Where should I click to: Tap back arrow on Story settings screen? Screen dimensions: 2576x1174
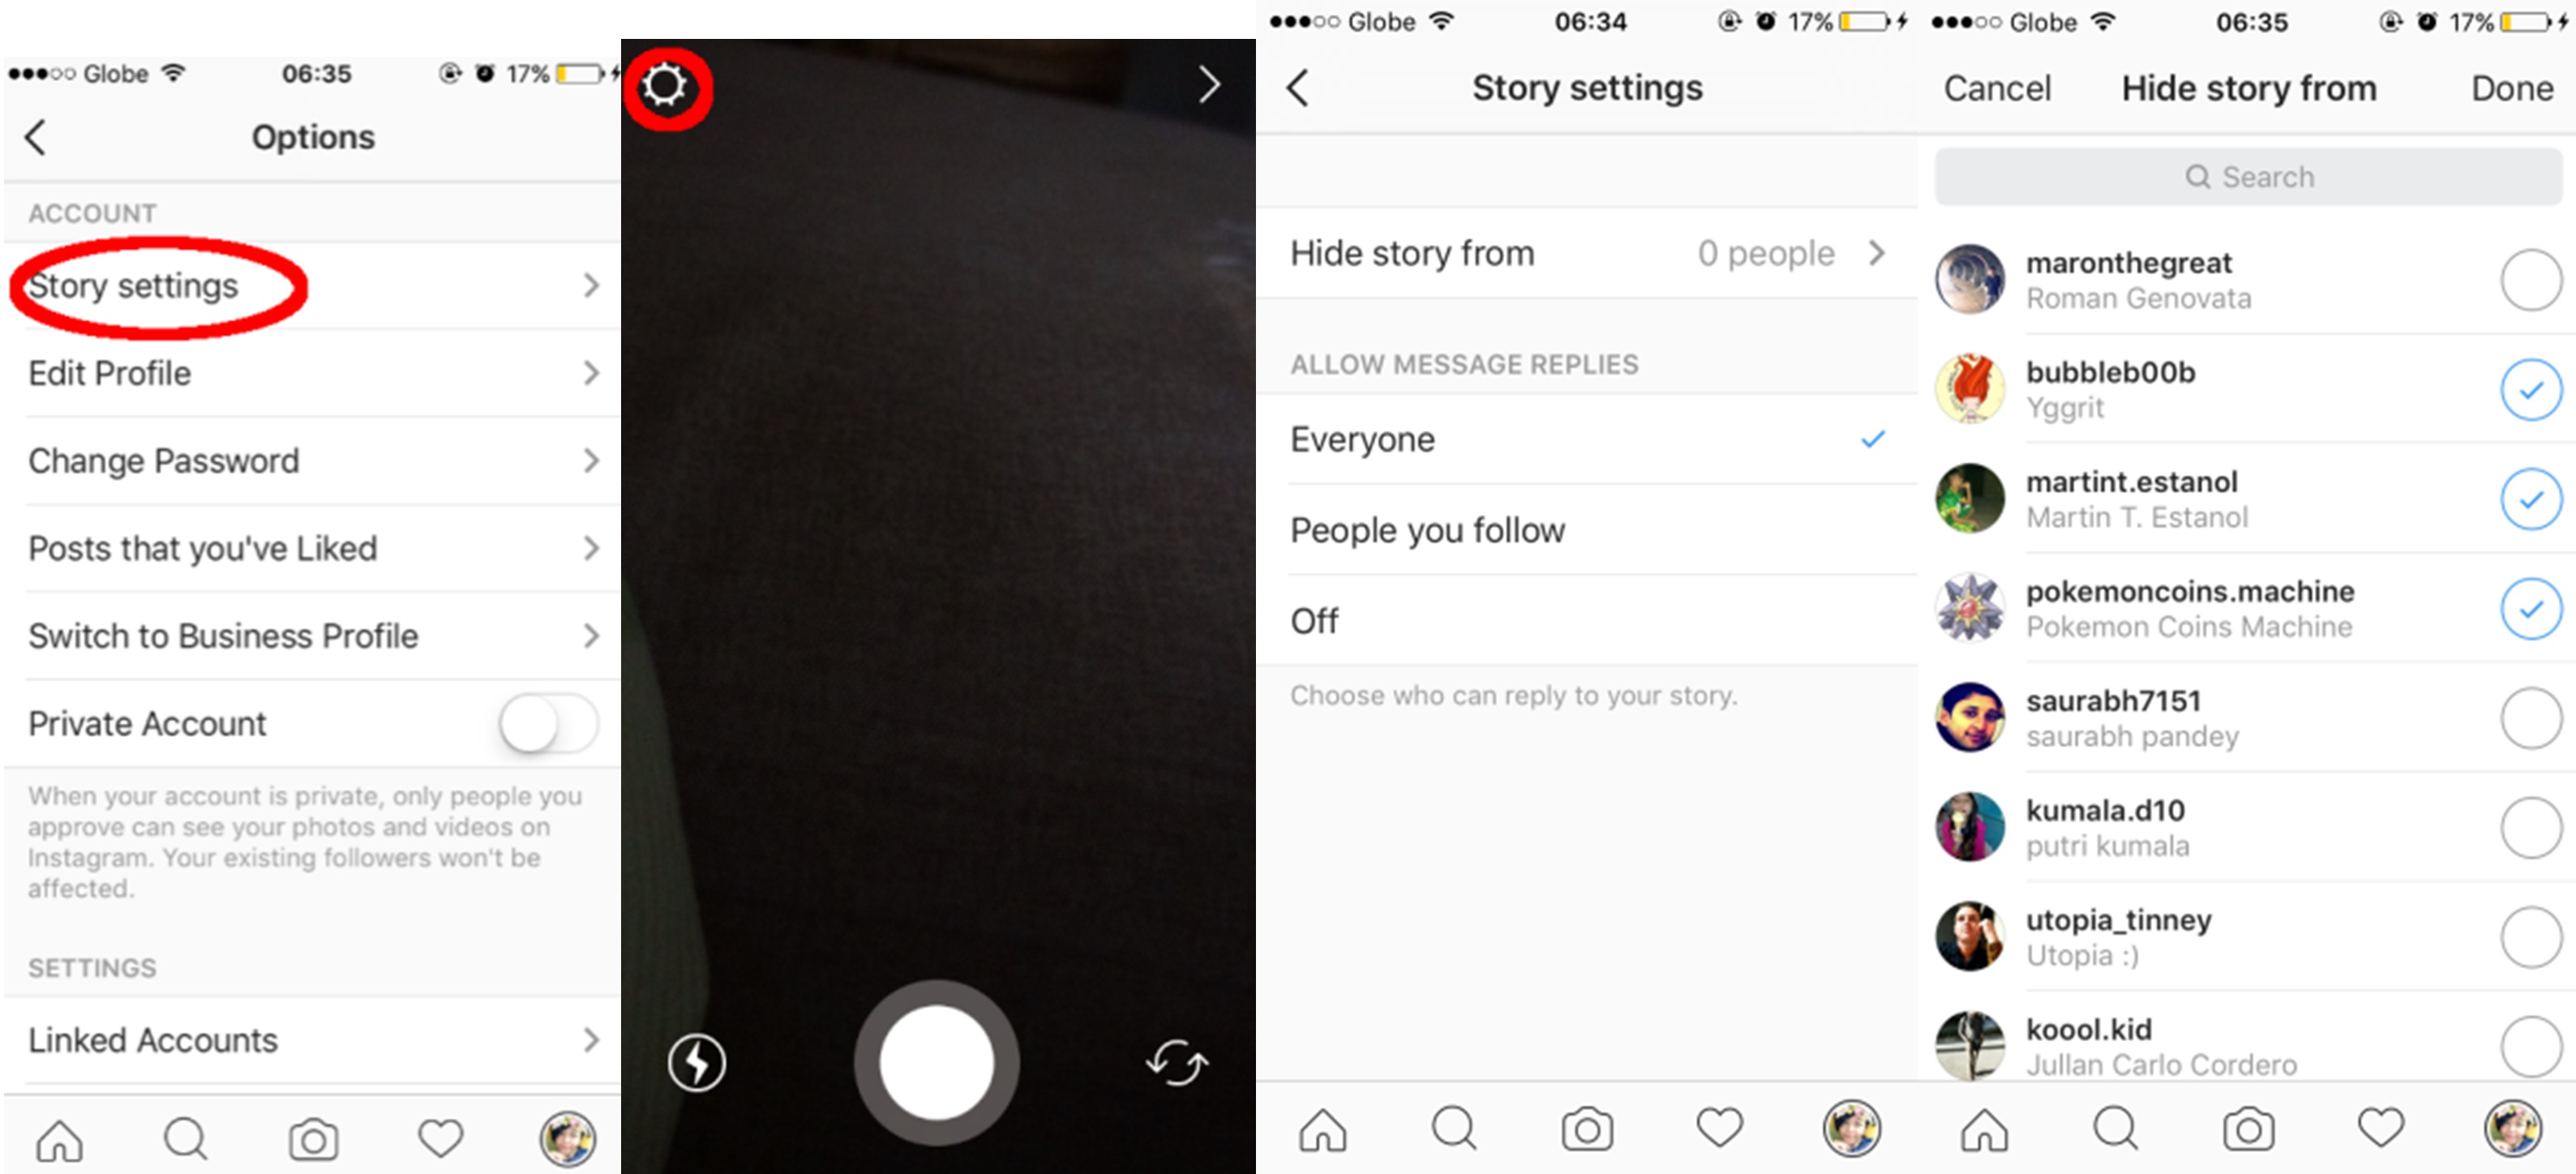point(1313,88)
